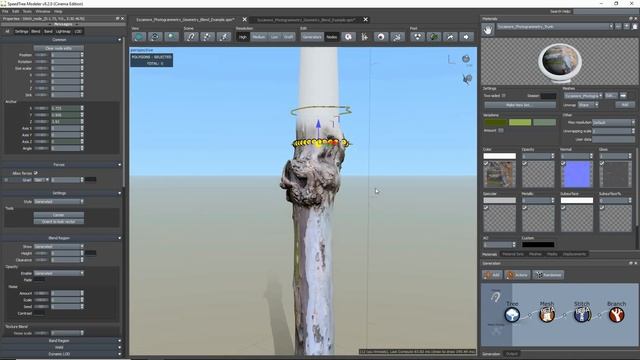Toggle the Gloss map checkbox
Viewport: 640px width, 360px height.
[602, 163]
